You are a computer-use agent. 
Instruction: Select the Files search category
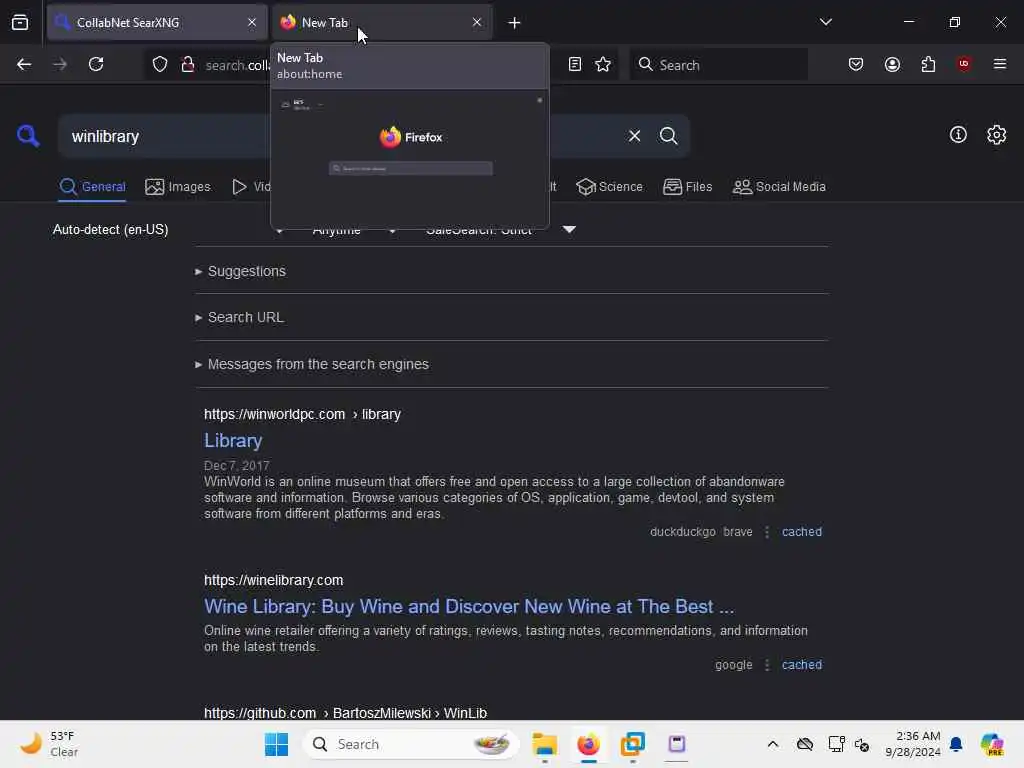687,187
